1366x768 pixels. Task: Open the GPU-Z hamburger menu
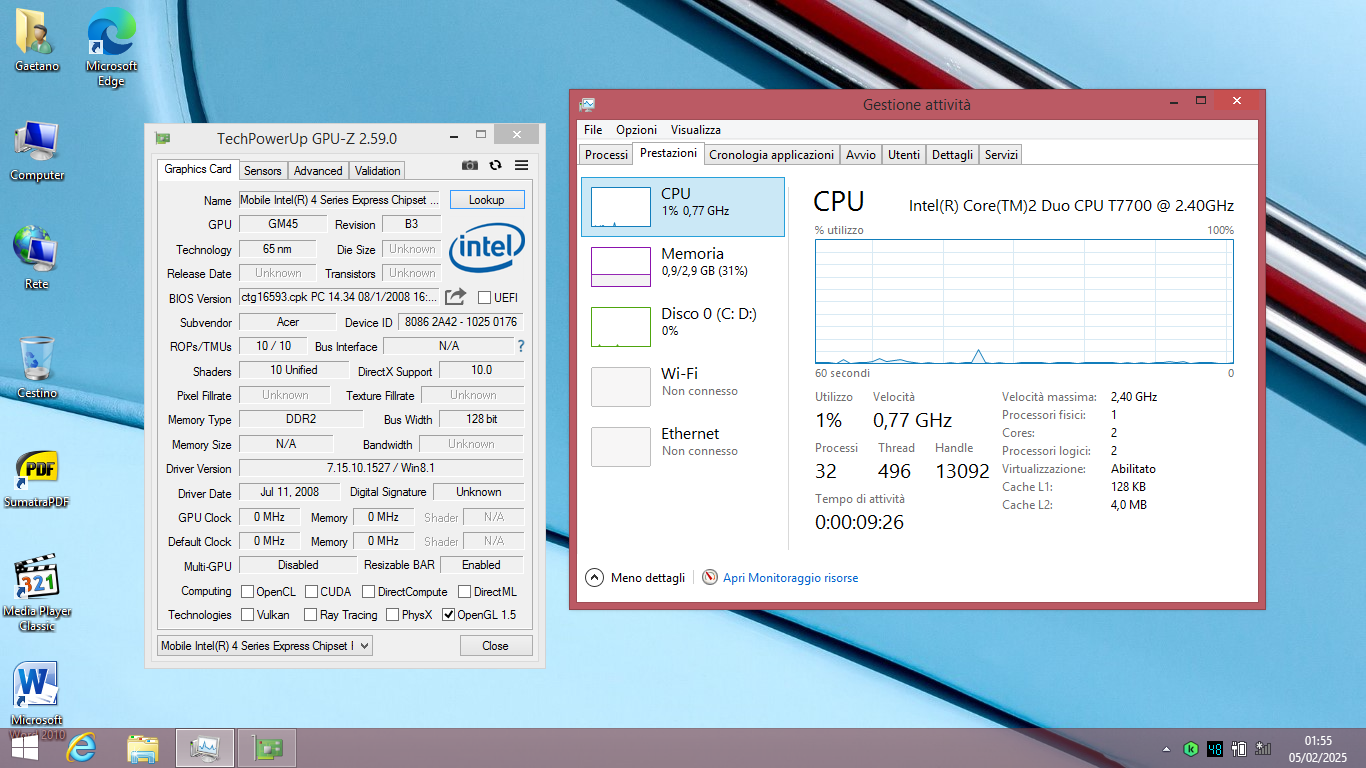[521, 166]
